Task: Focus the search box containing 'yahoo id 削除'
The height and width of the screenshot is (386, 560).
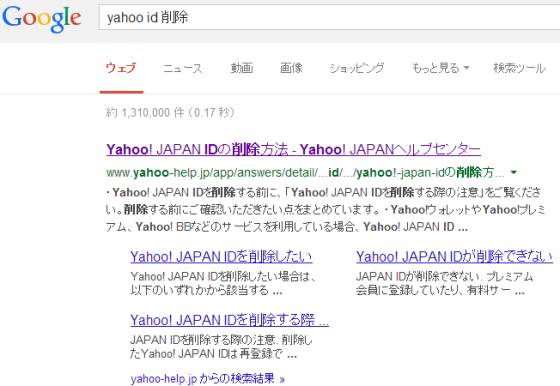Action: (329, 17)
